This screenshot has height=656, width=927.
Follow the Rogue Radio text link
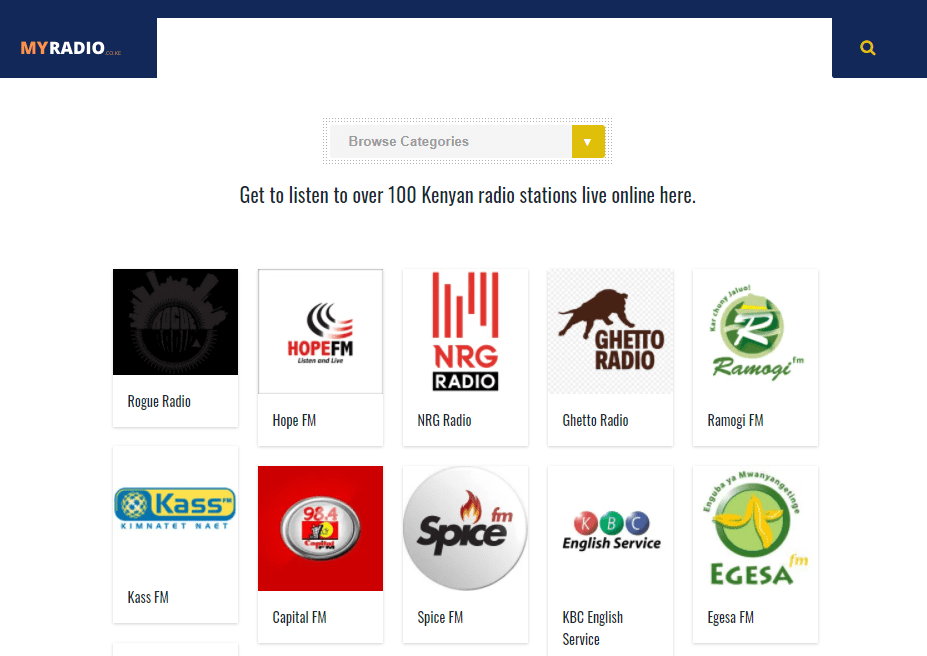(159, 401)
